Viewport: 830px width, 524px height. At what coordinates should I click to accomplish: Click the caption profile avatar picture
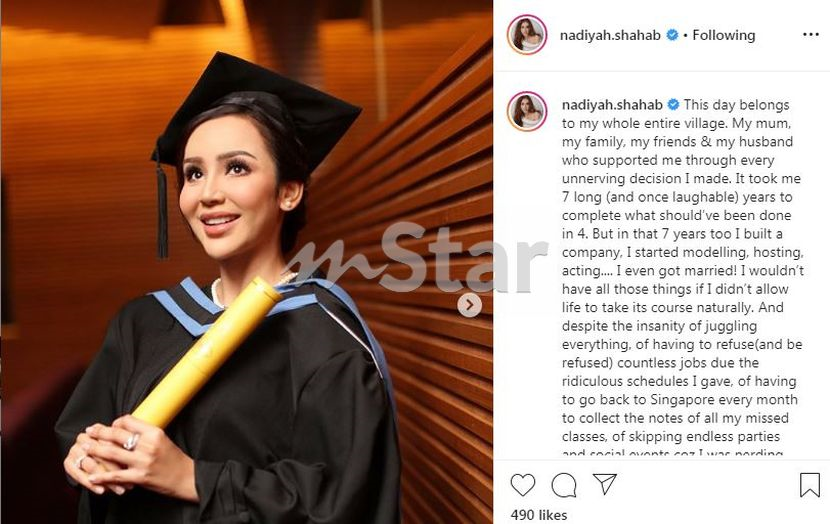[x=527, y=111]
